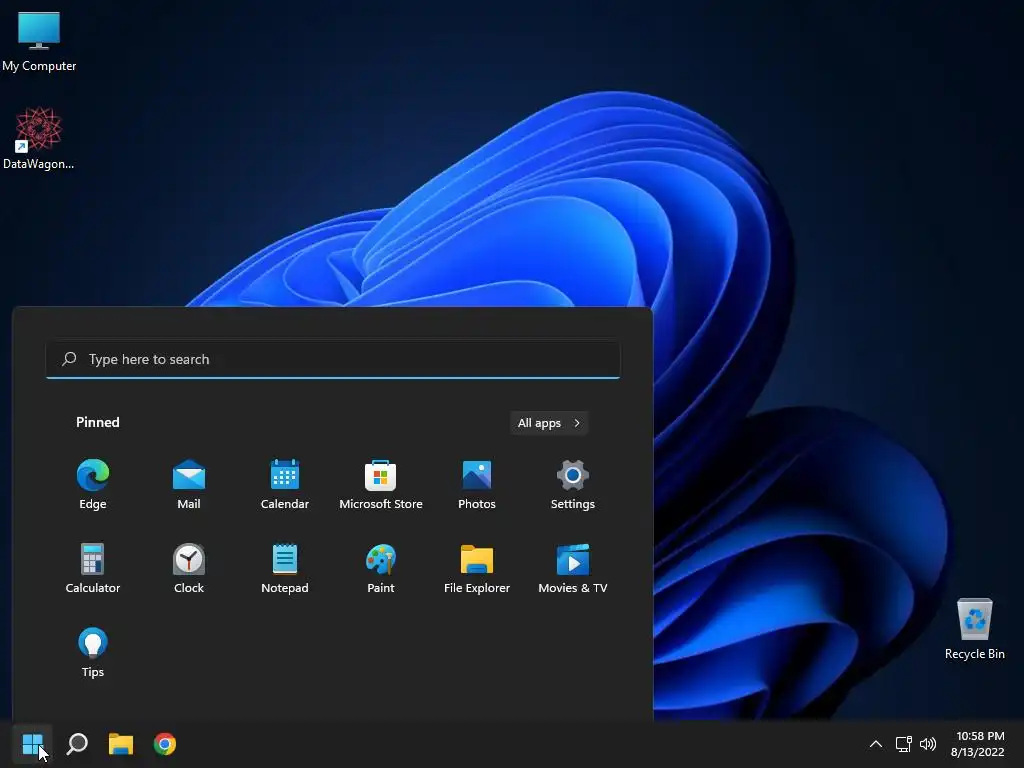The image size is (1024, 768).
Task: Launch Notepad from pinned apps
Action: 285,568
